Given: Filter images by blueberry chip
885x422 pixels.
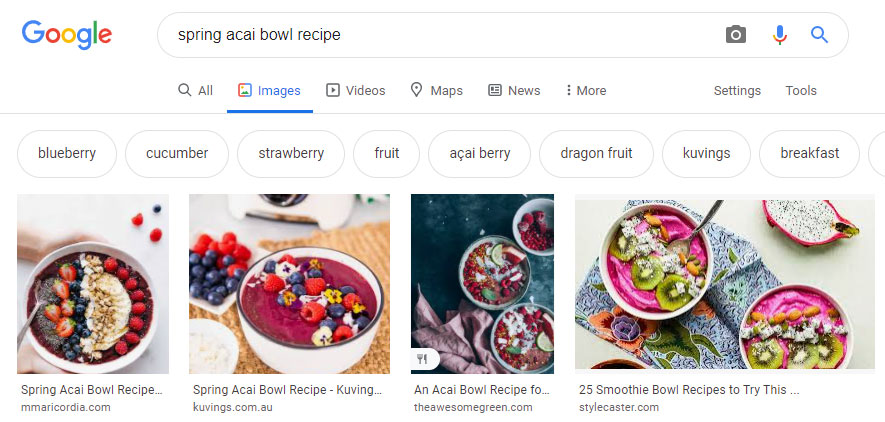Looking at the screenshot, I should tap(67, 153).
